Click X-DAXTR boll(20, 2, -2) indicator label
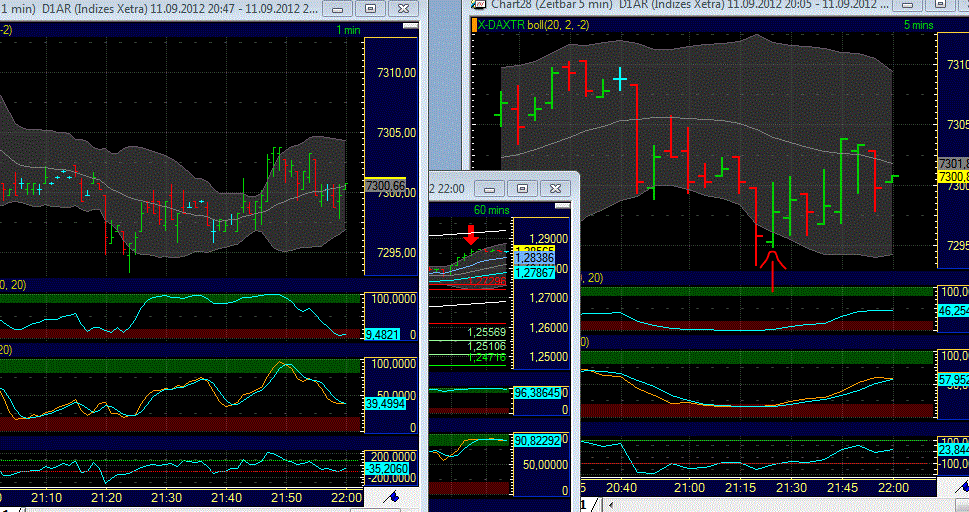The width and height of the screenshot is (969, 512). tap(533, 25)
